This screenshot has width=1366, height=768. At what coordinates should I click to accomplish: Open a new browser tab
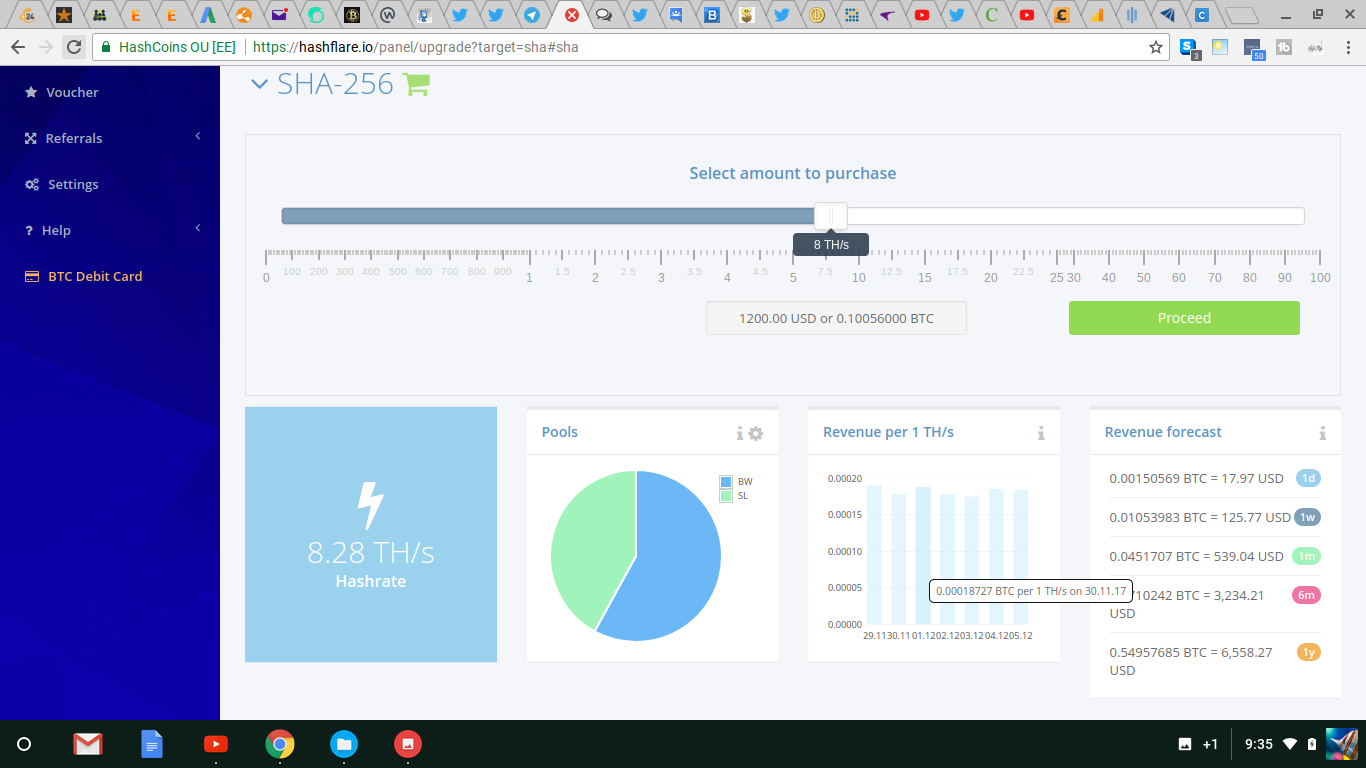tap(1241, 15)
